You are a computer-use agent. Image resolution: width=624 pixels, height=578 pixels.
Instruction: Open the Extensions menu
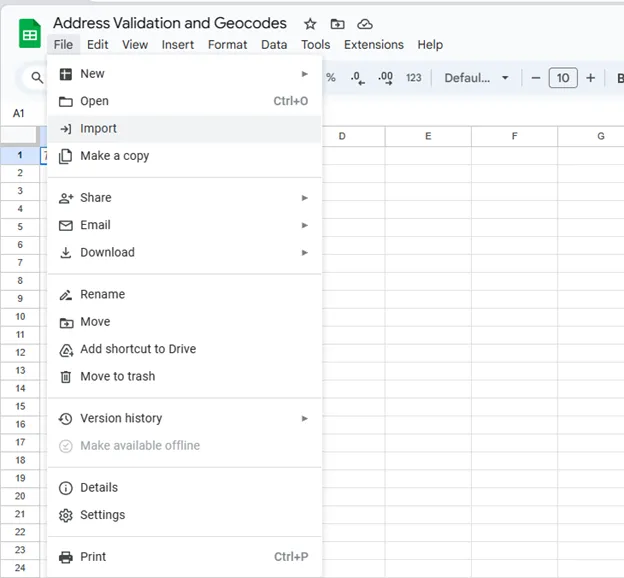(x=373, y=45)
